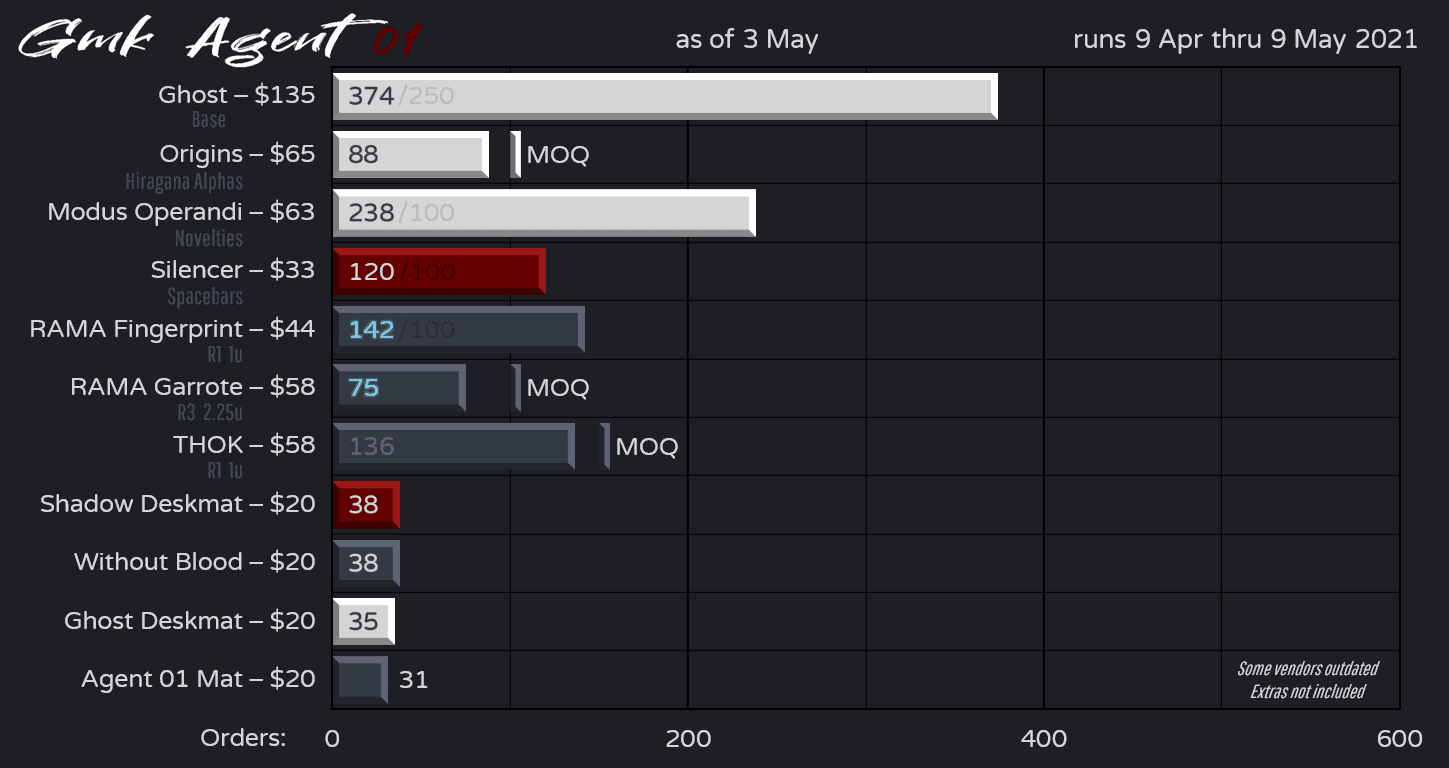Click the "as of 3 May" date text
The height and width of the screenshot is (768, 1449).
[746, 40]
